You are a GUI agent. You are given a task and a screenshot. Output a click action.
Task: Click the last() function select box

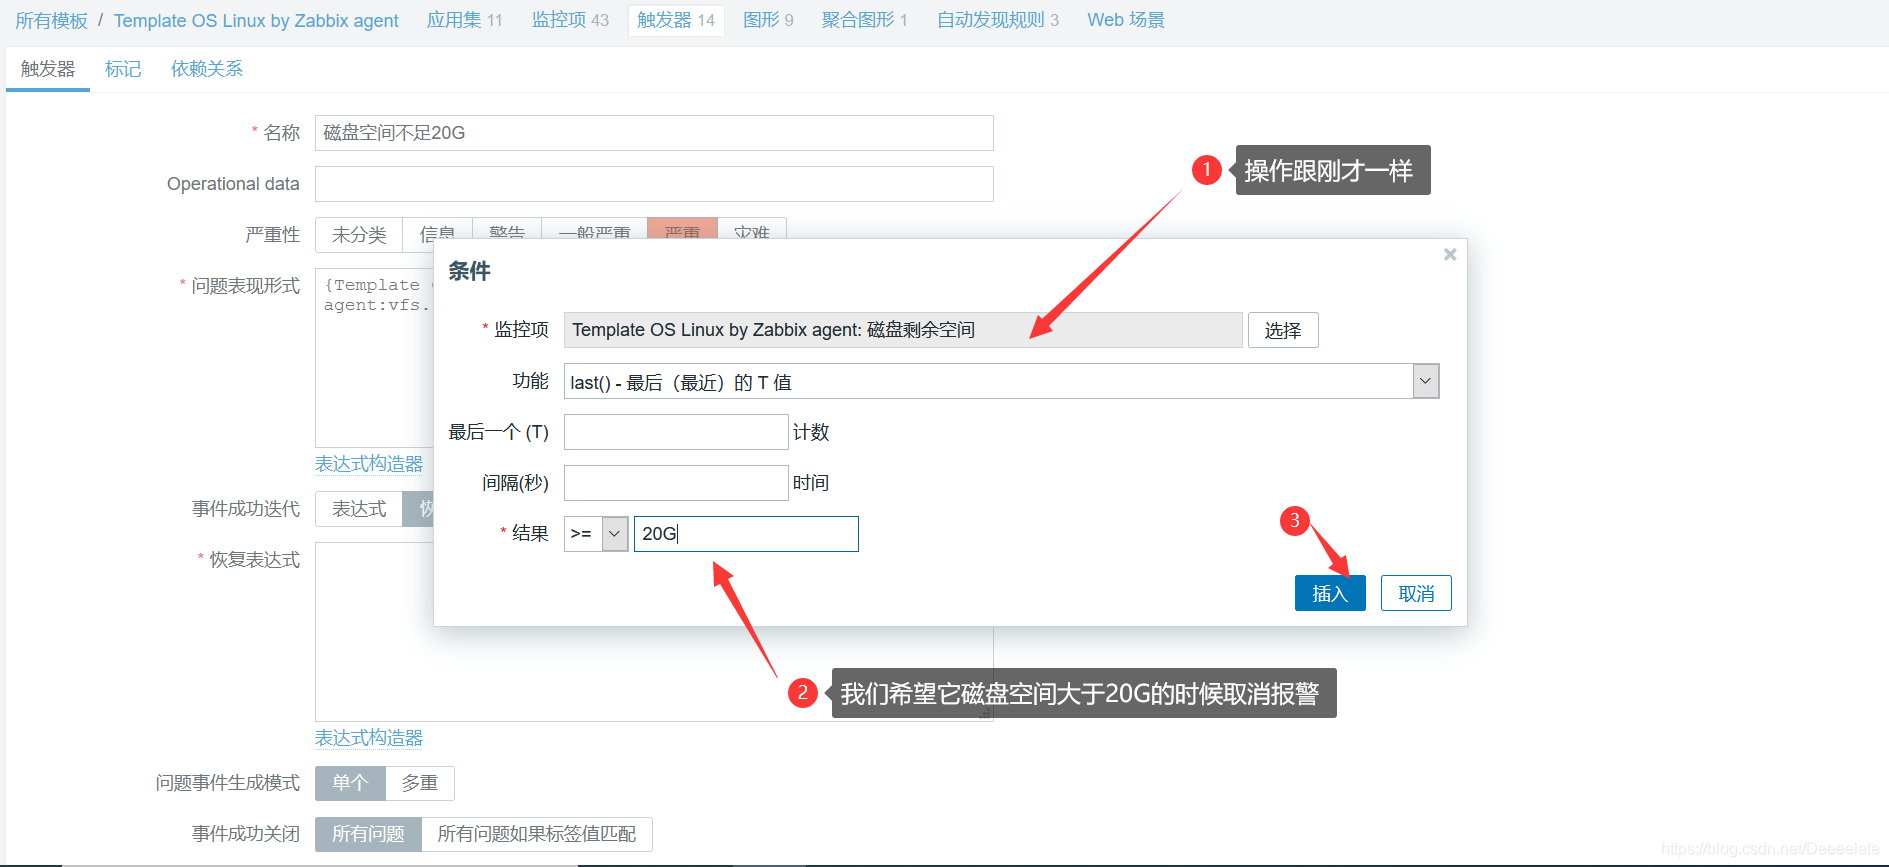[x=1001, y=381]
